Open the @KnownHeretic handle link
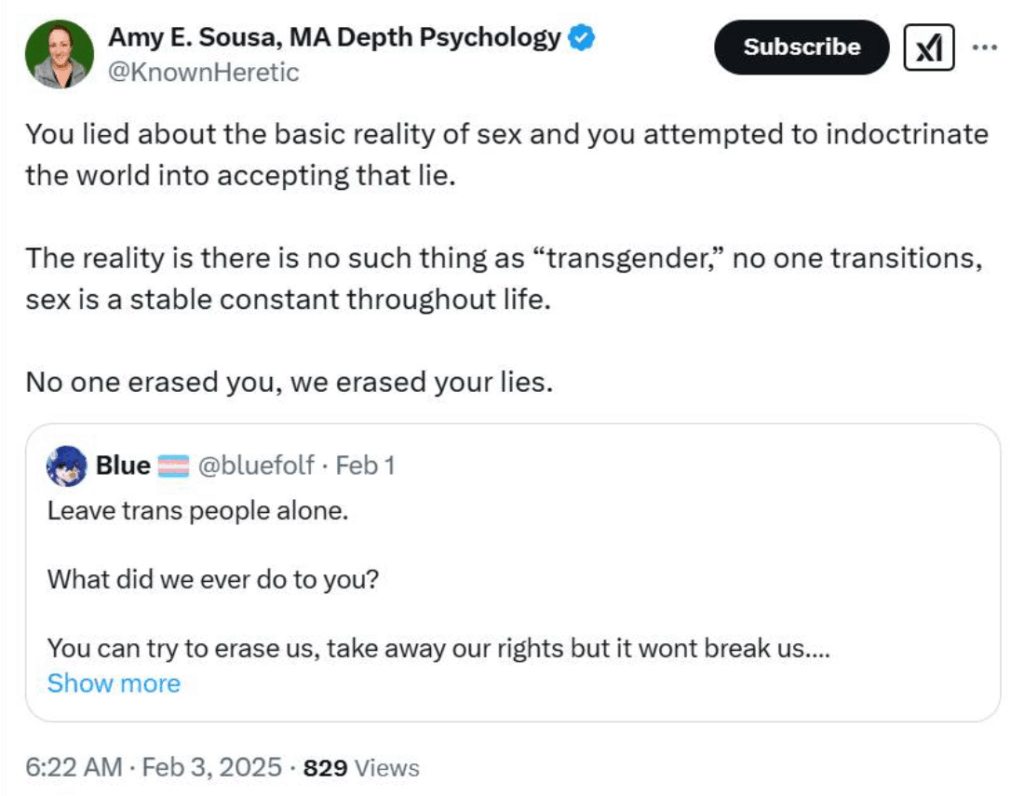This screenshot has height=796, width=1024. 203,72
